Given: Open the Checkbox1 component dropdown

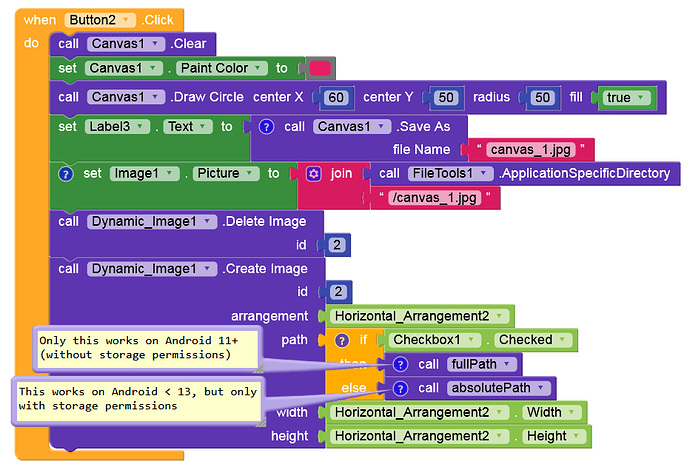Looking at the screenshot, I should click(x=471, y=340).
